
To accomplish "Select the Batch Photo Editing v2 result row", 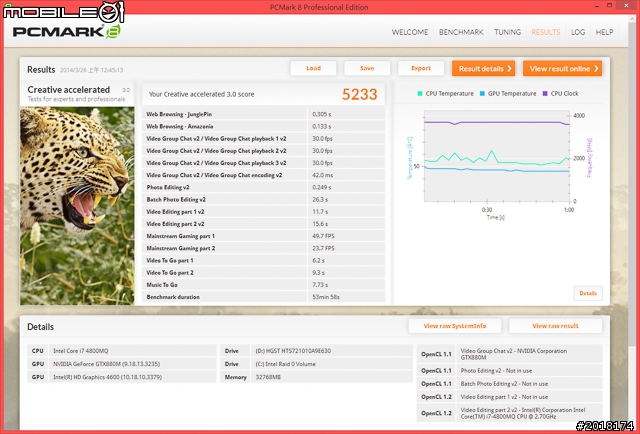I will click(263, 199).
